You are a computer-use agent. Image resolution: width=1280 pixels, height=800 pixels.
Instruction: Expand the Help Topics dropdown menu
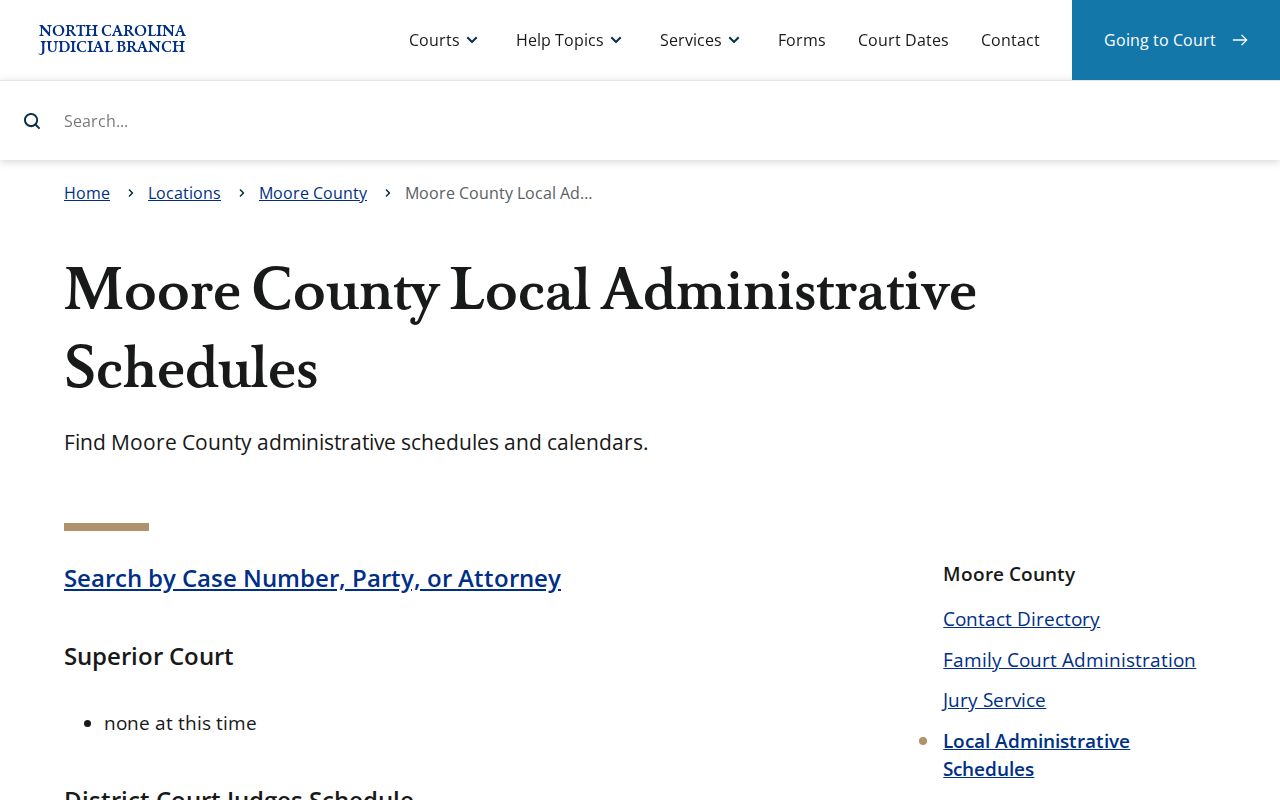[x=570, y=40]
